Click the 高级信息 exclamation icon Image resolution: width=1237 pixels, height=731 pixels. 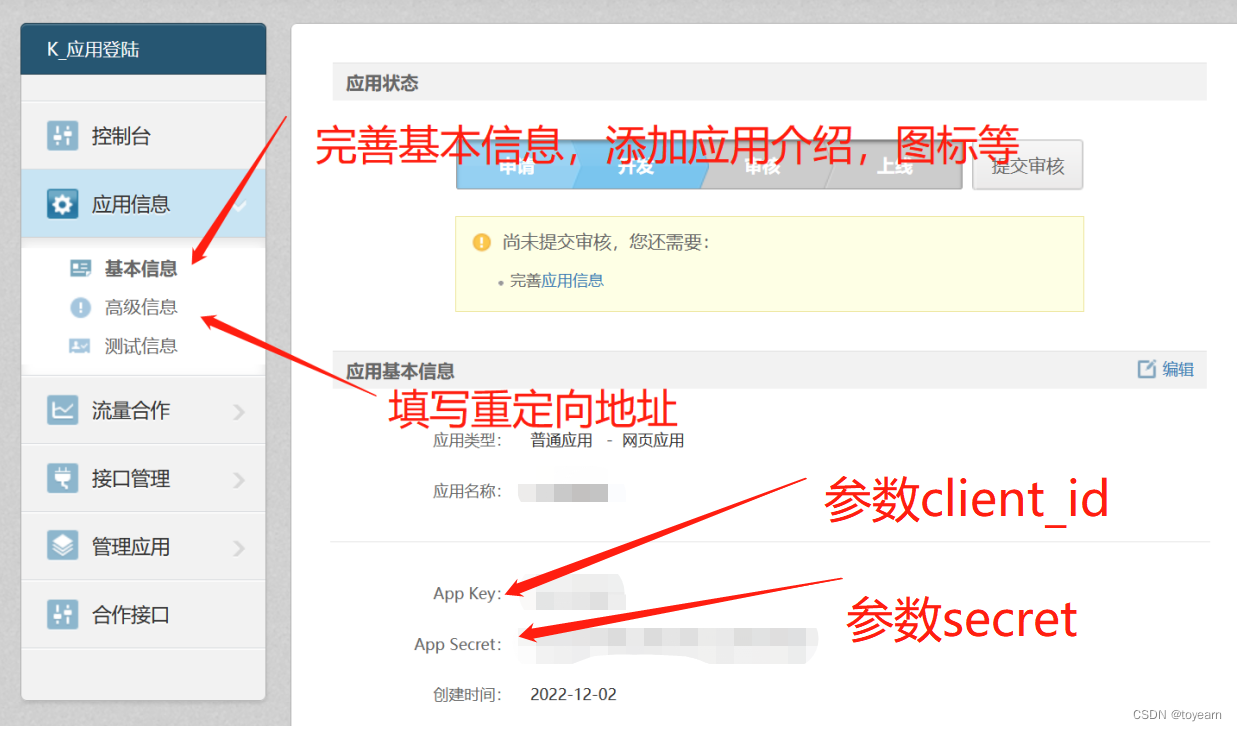81,307
